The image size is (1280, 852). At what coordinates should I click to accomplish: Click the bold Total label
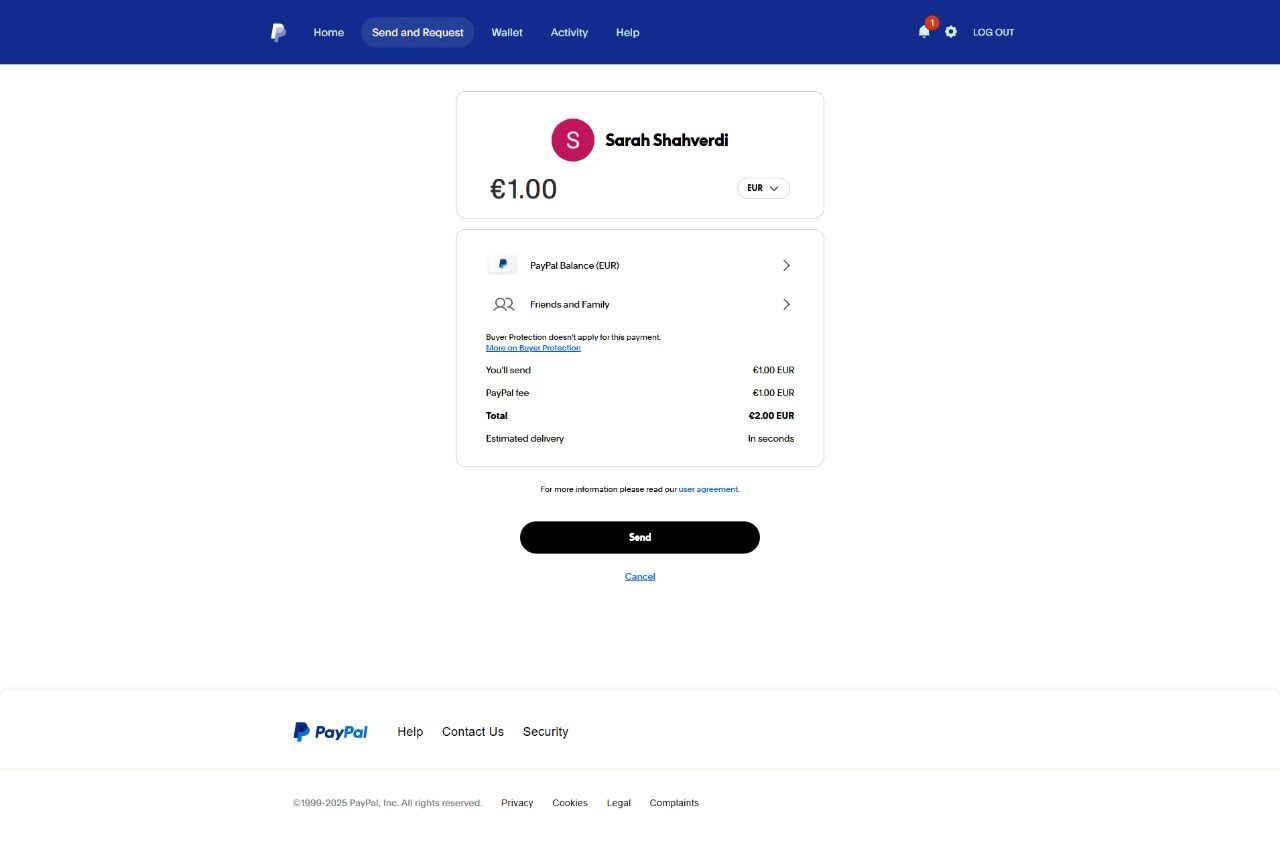(497, 415)
